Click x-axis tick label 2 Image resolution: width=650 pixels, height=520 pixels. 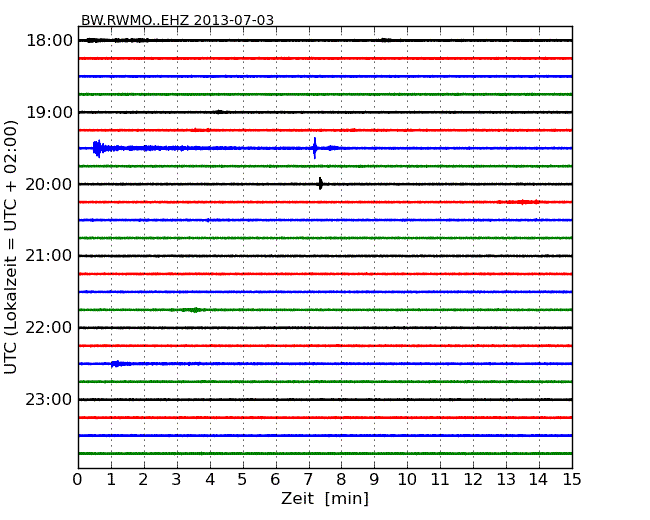point(143,480)
